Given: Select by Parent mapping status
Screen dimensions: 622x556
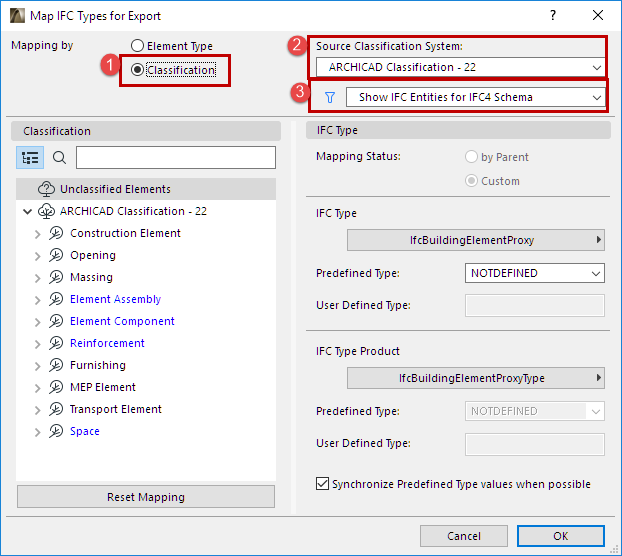Looking at the screenshot, I should pos(471,157).
